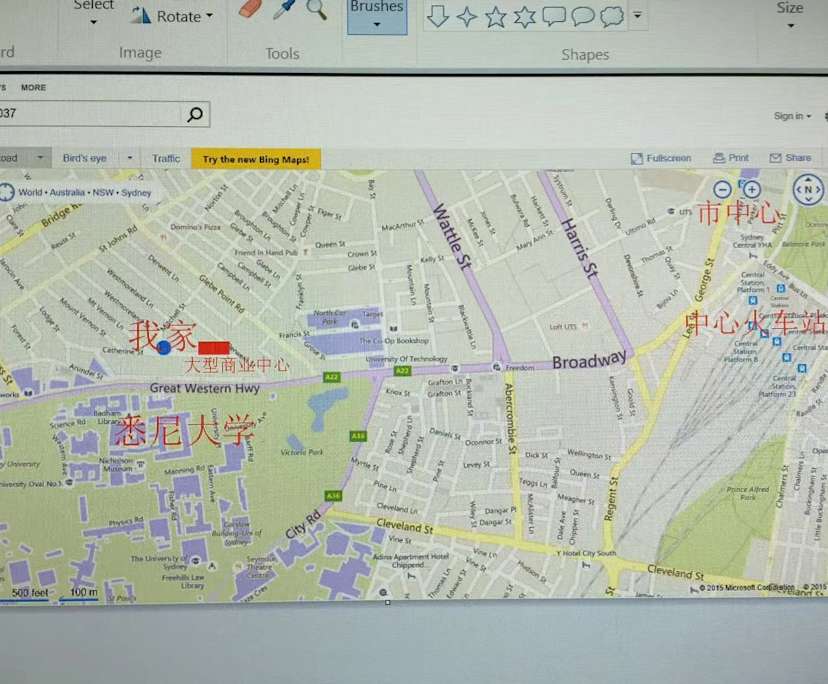Click the Cleveland St label near Vine St

(x=404, y=526)
